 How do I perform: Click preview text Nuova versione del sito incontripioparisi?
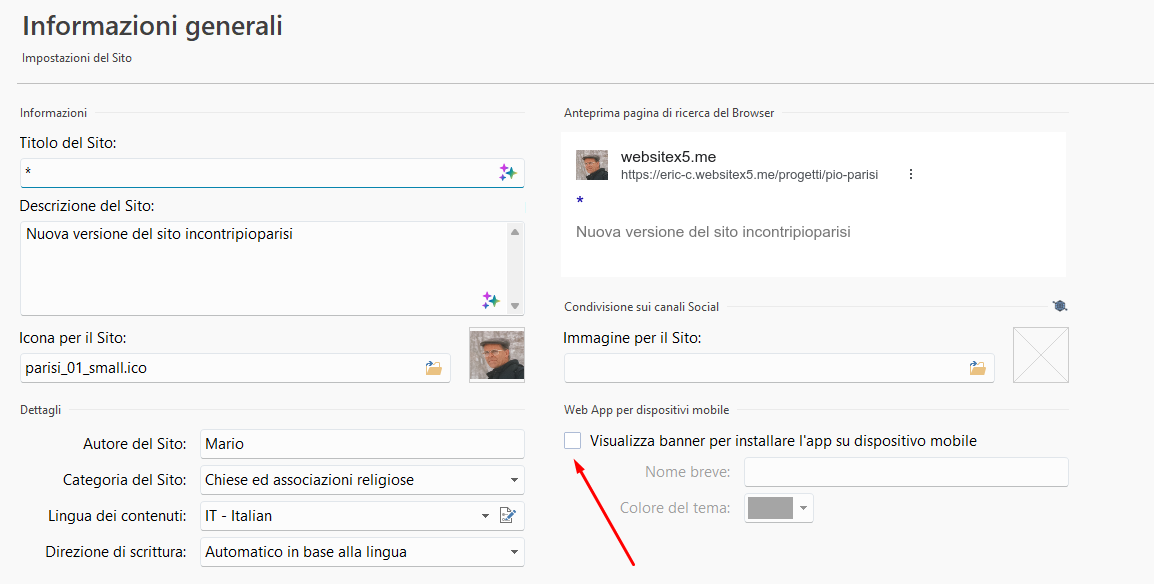pyautogui.click(x=713, y=232)
